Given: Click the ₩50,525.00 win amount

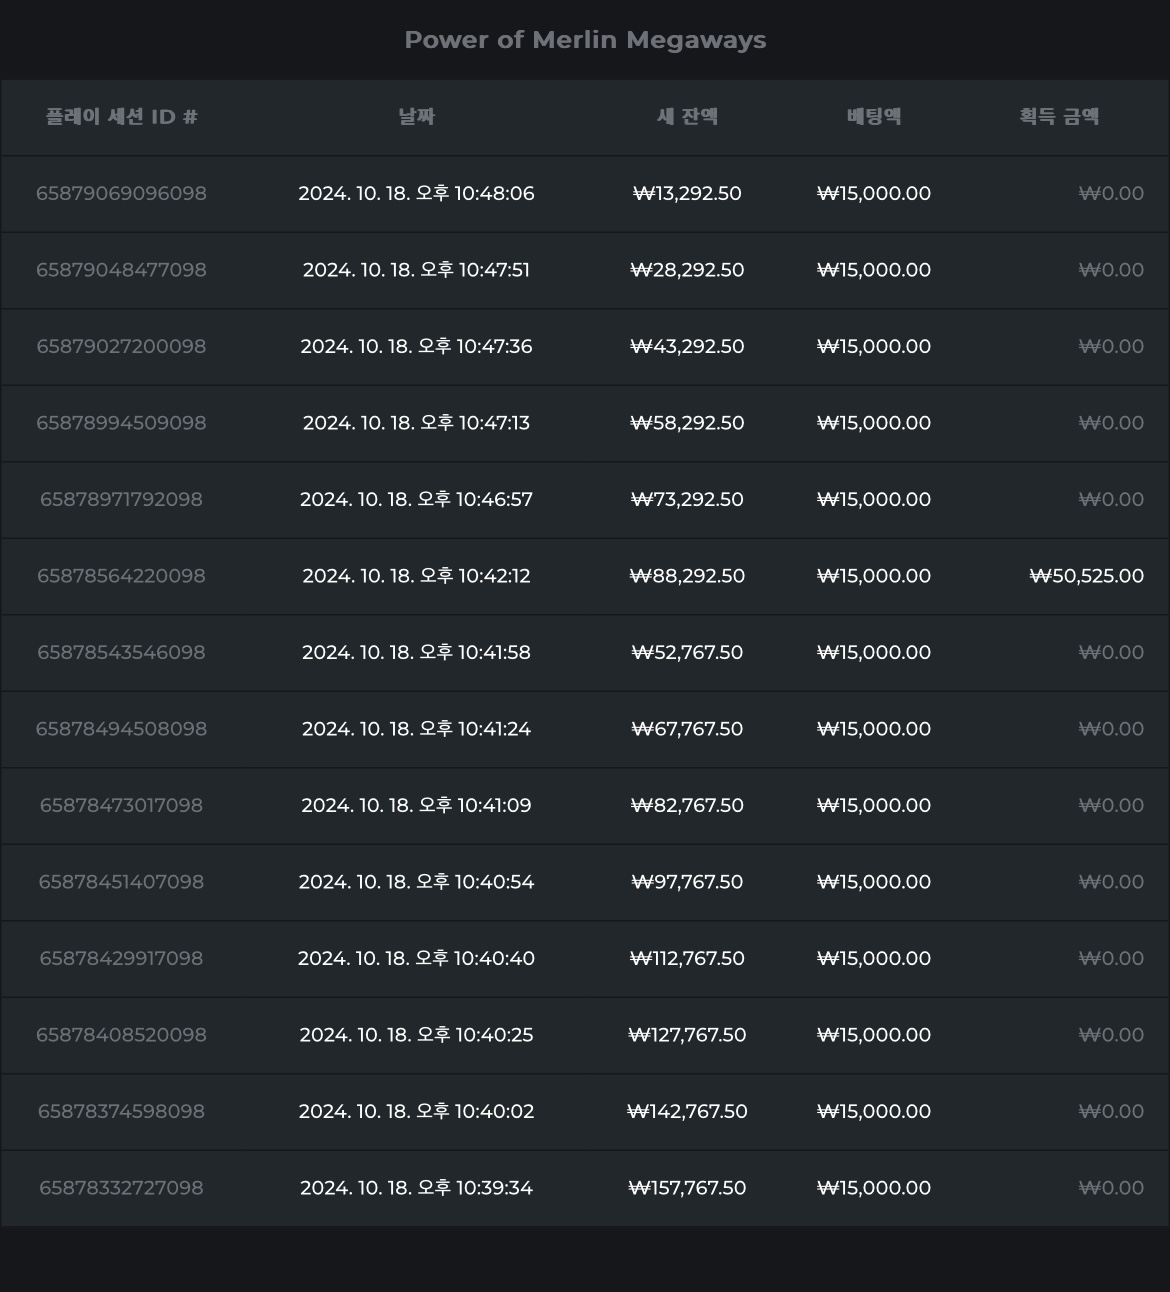Looking at the screenshot, I should pyautogui.click(x=1086, y=576).
